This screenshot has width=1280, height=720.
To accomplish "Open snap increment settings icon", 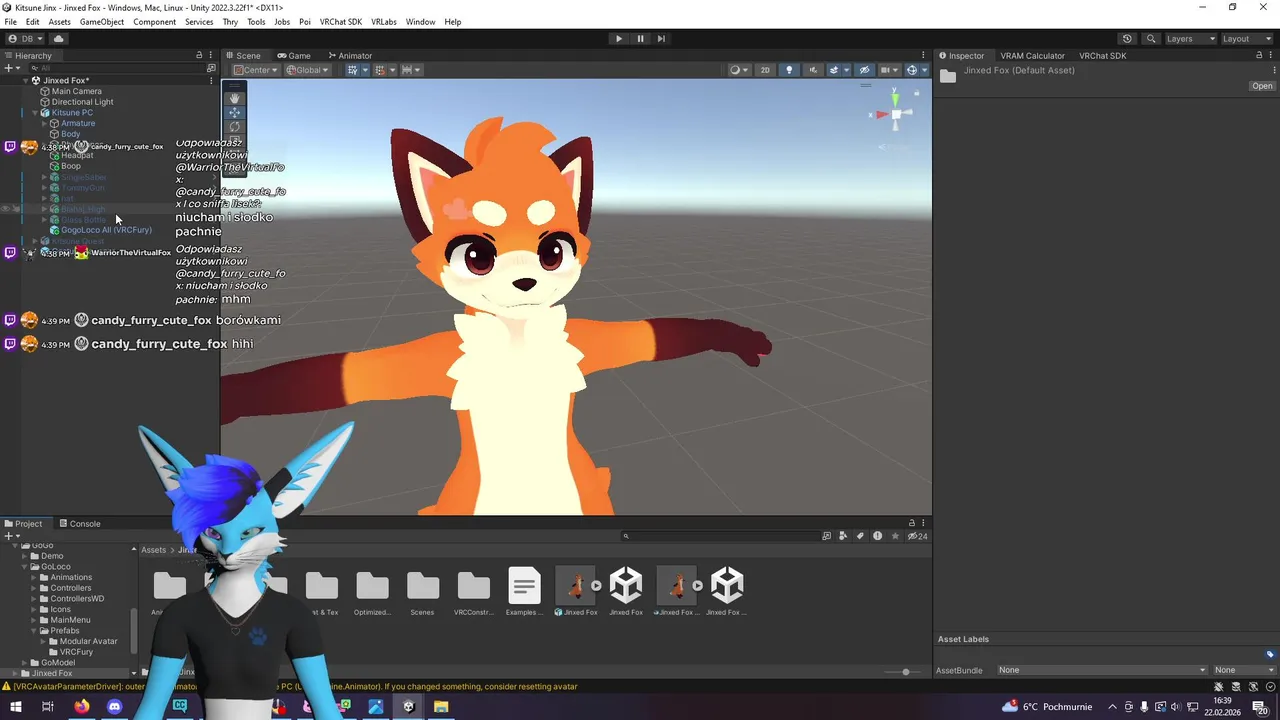I will [412, 70].
